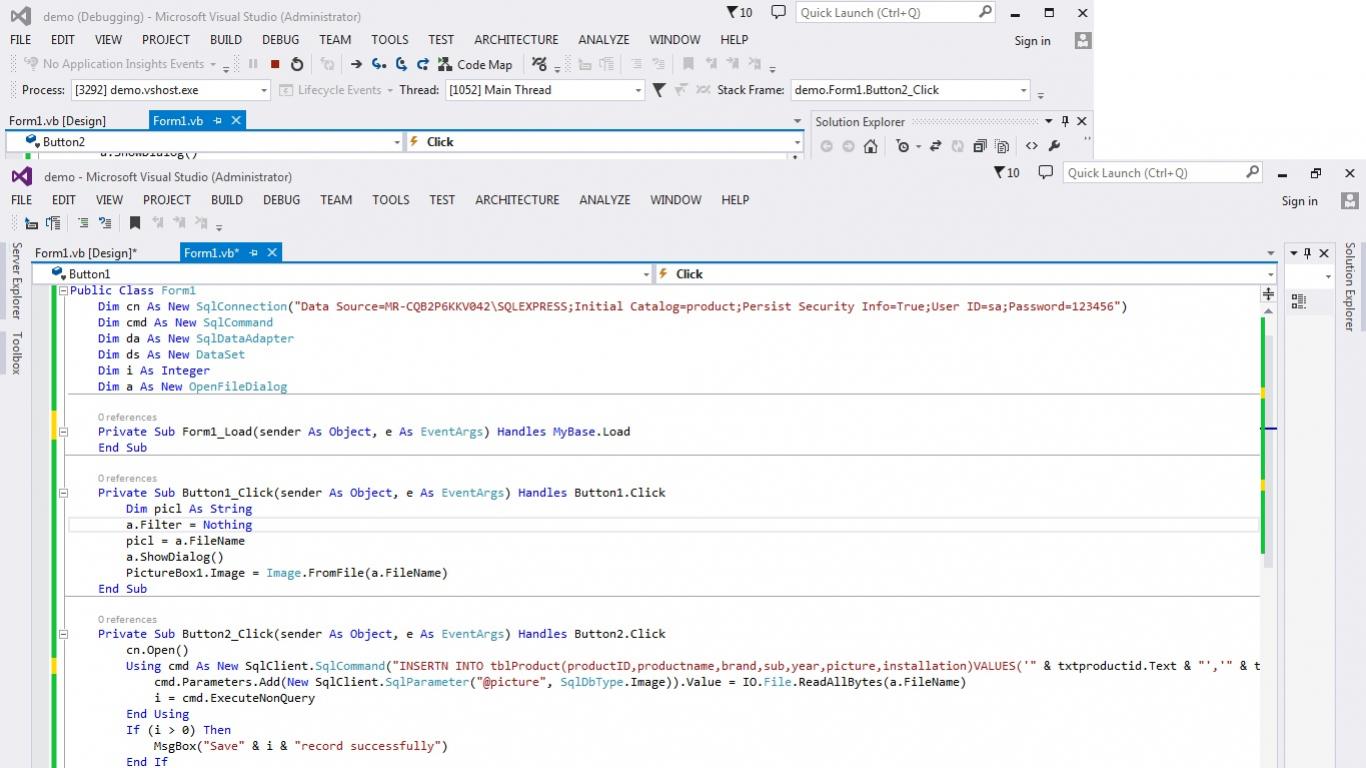This screenshot has width=1366, height=768.
Task: Click Sign in link in front window
Action: 1300,201
